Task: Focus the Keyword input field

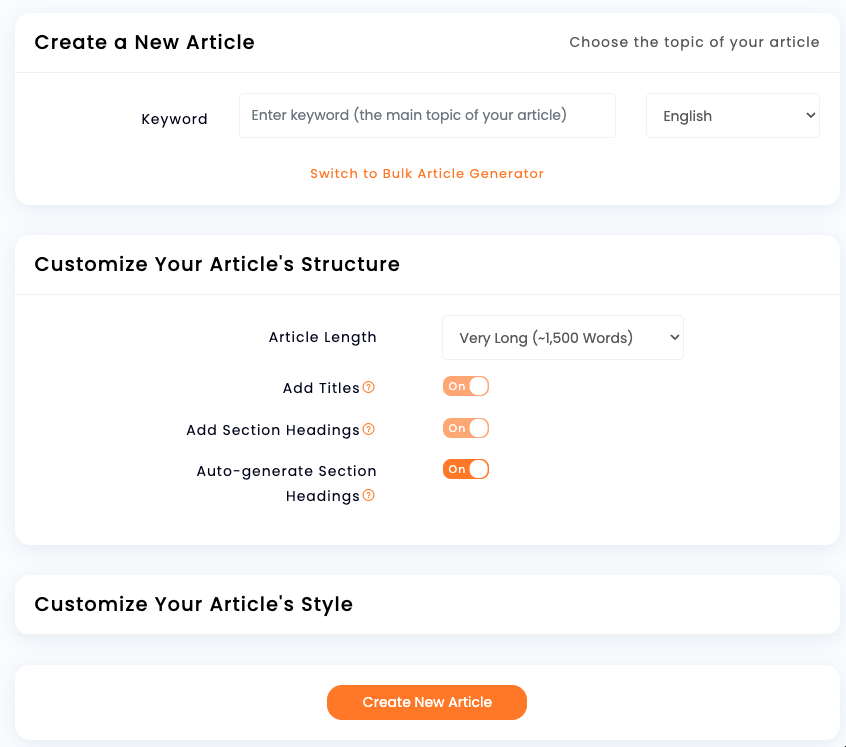Action: click(427, 115)
